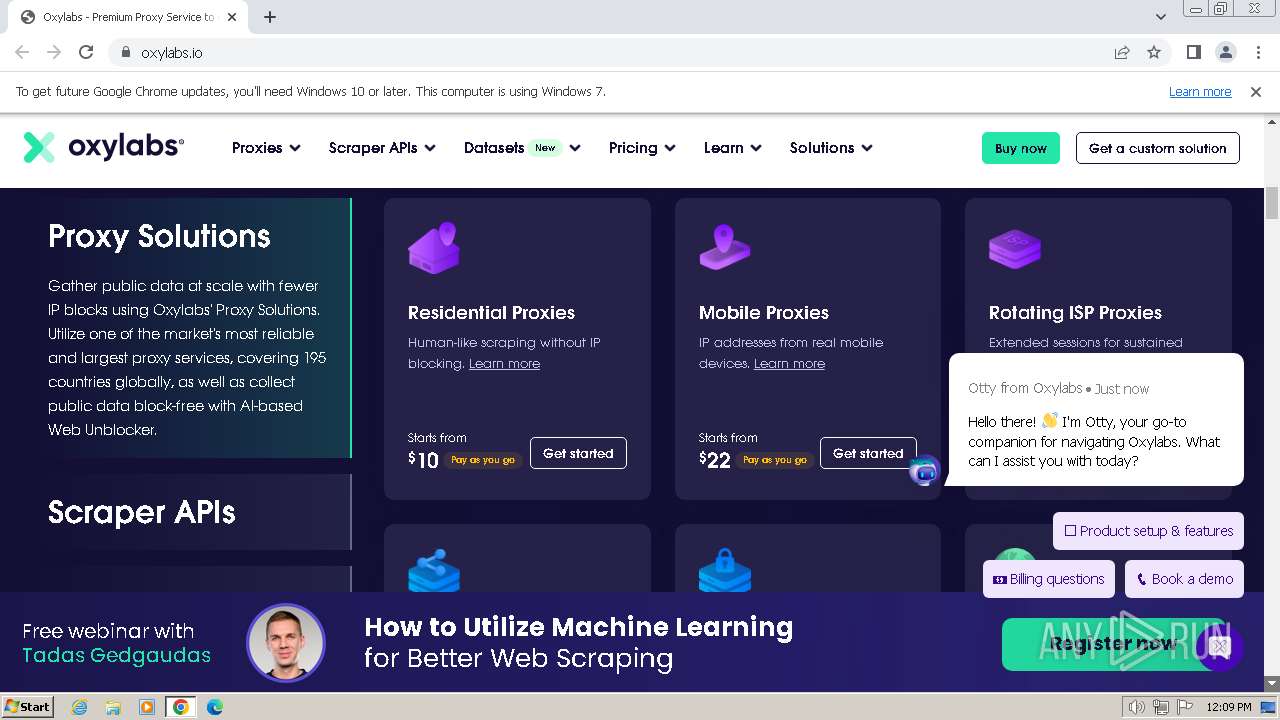This screenshot has width=1280, height=720.
Task: Open the media player taskbar icon
Action: tap(147, 707)
